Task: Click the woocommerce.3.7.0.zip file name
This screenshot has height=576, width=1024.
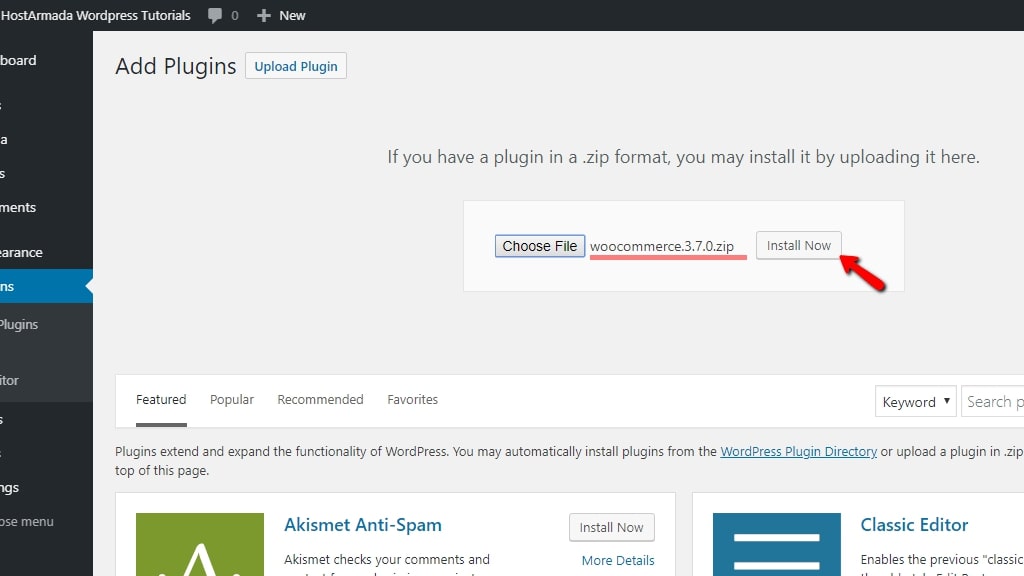Action: 662,246
